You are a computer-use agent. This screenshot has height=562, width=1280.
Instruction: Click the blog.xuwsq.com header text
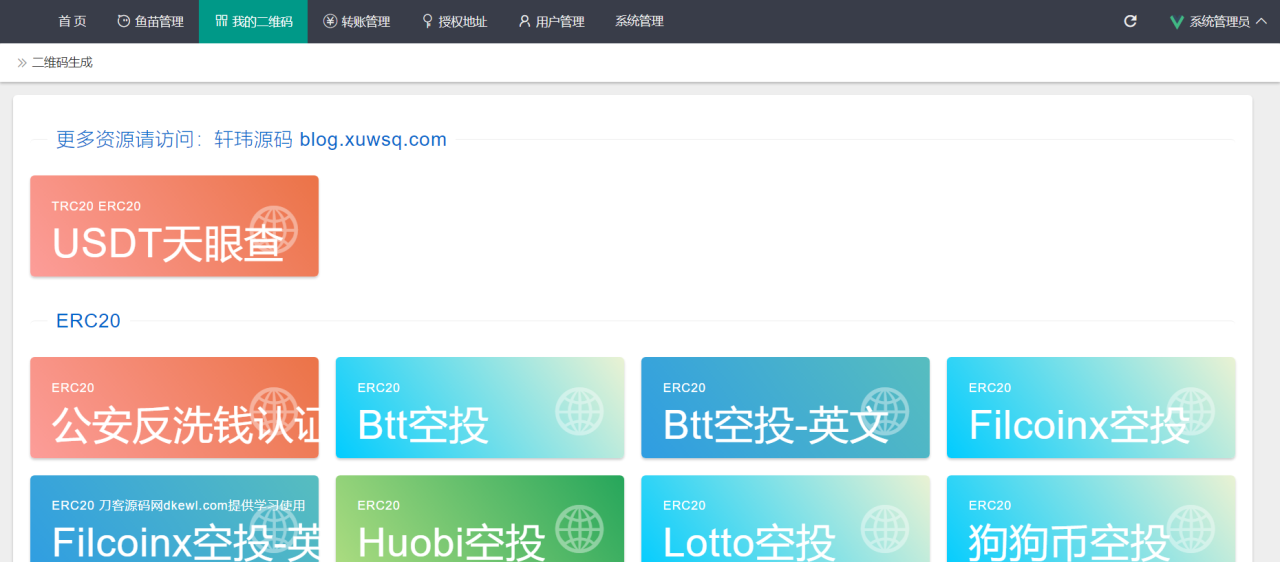pyautogui.click(x=373, y=140)
